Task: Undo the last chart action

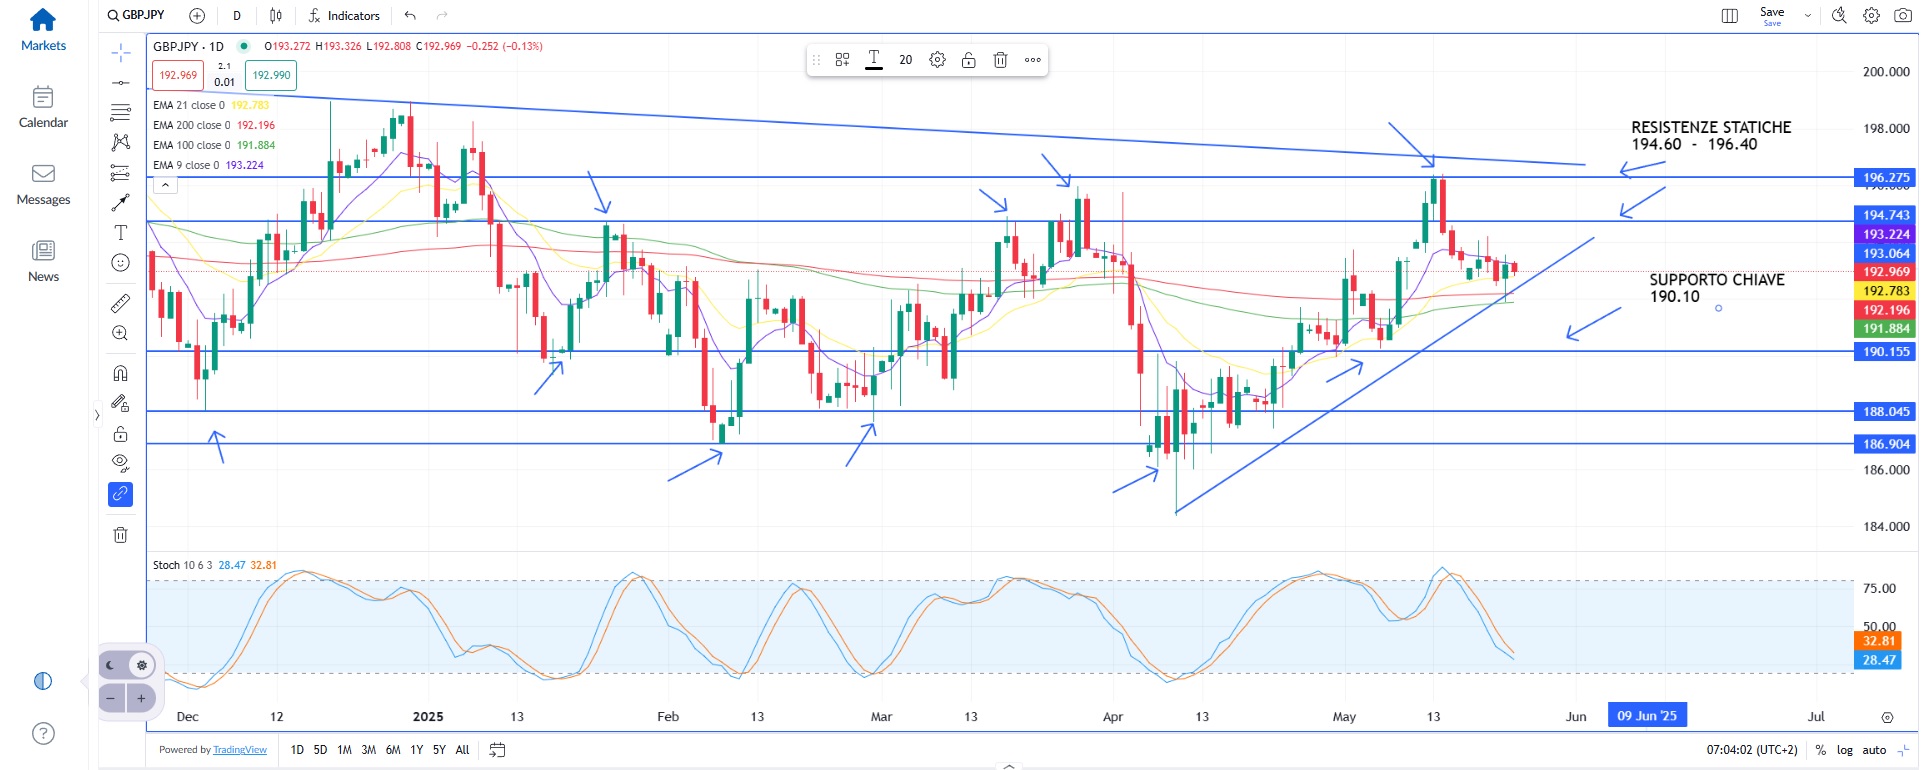Action: tap(410, 16)
